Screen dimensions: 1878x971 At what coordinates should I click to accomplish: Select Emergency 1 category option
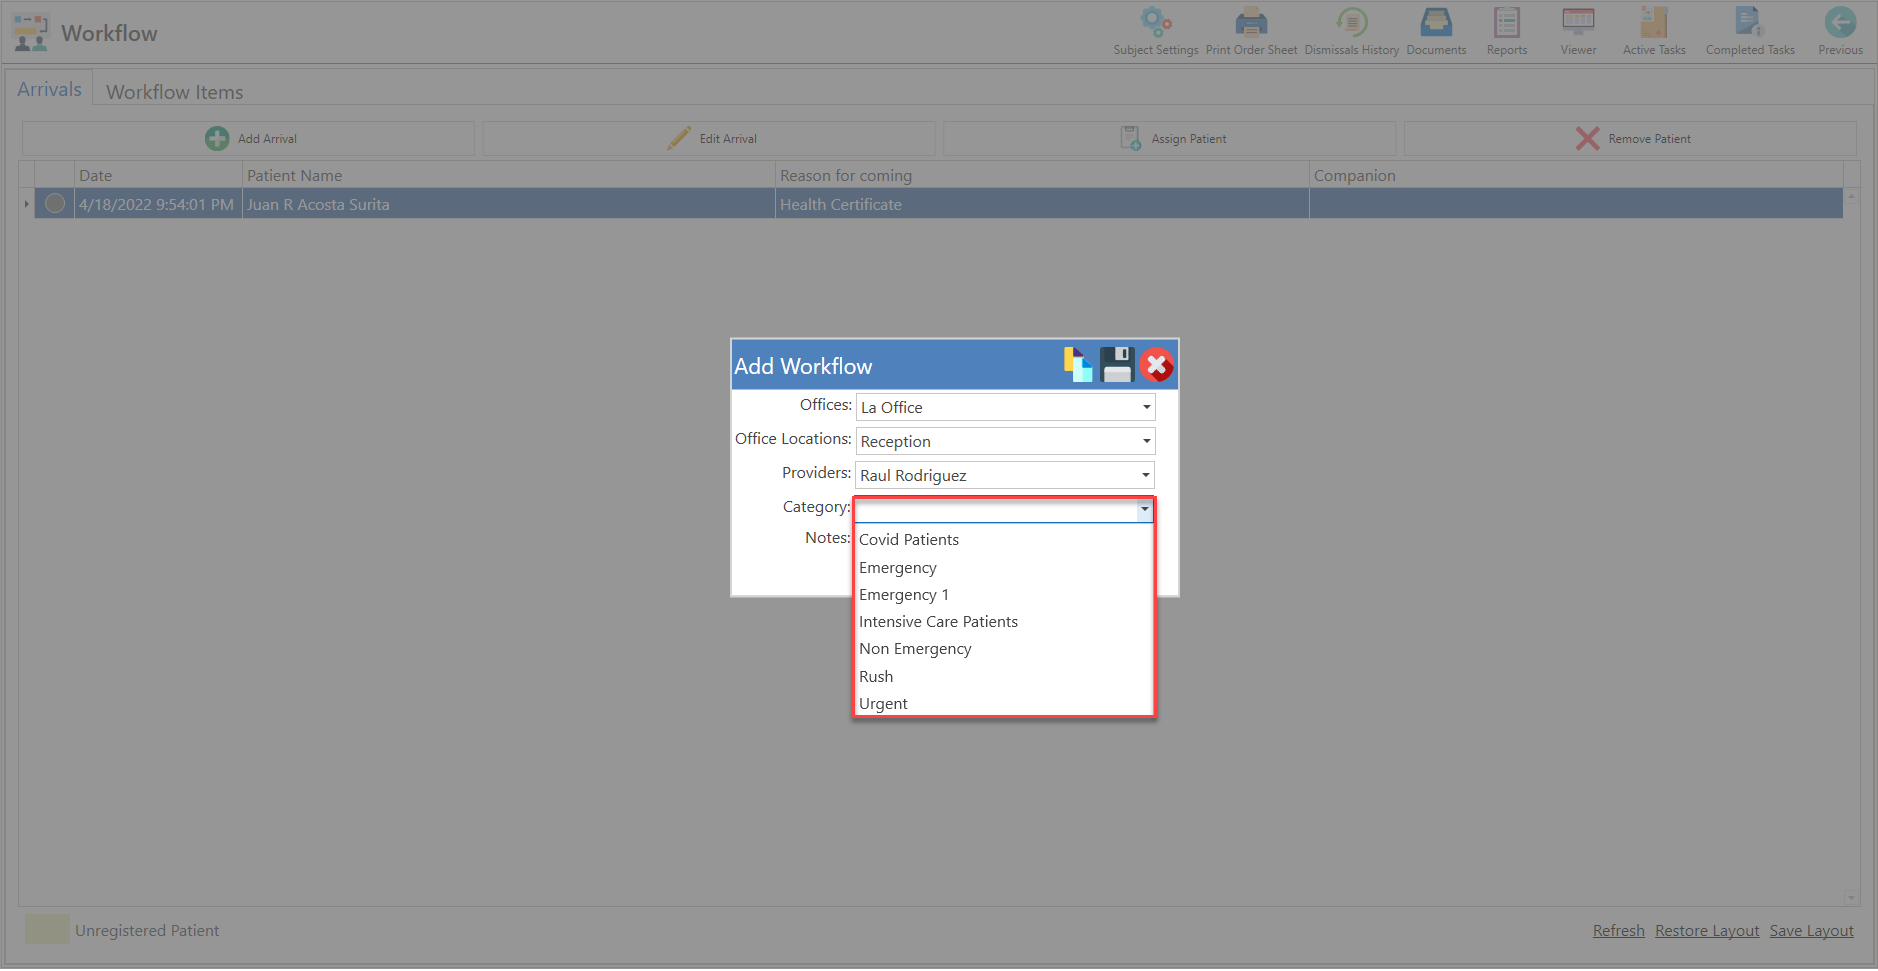click(1004, 595)
